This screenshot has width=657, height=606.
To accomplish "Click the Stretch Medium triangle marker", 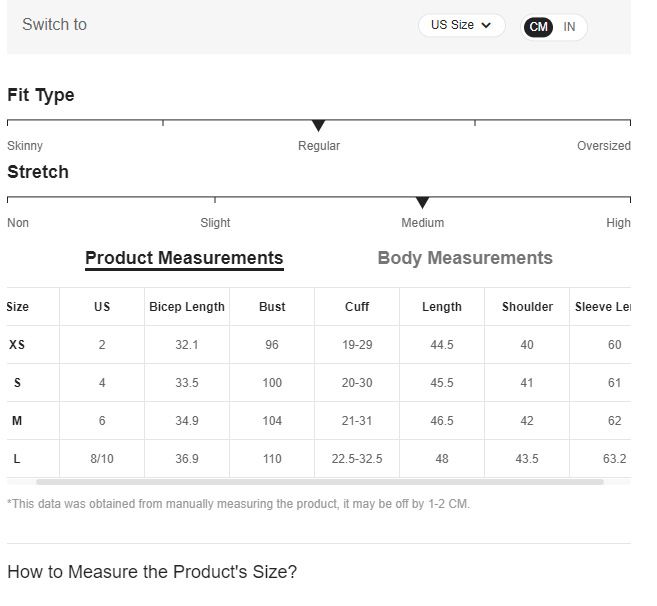I will [x=422, y=203].
